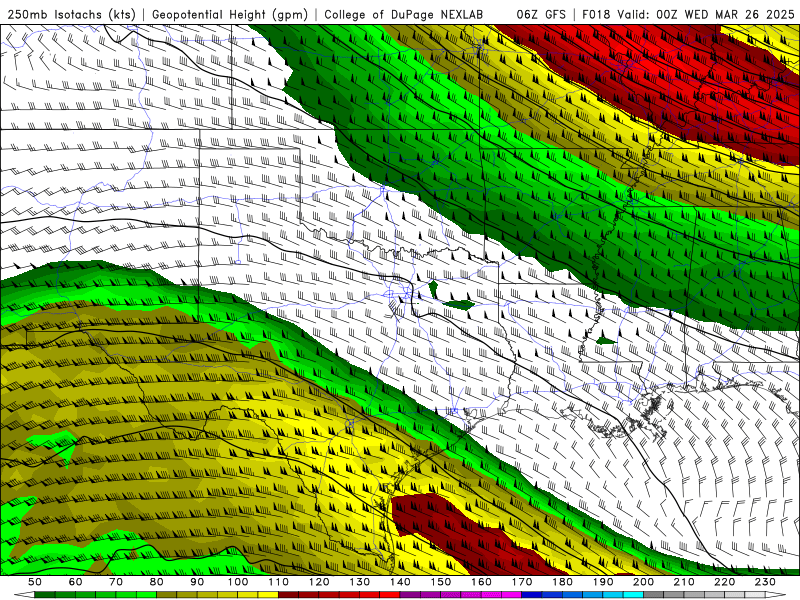Click legend value 190
Image resolution: width=800 pixels, height=600 pixels.
point(603,582)
